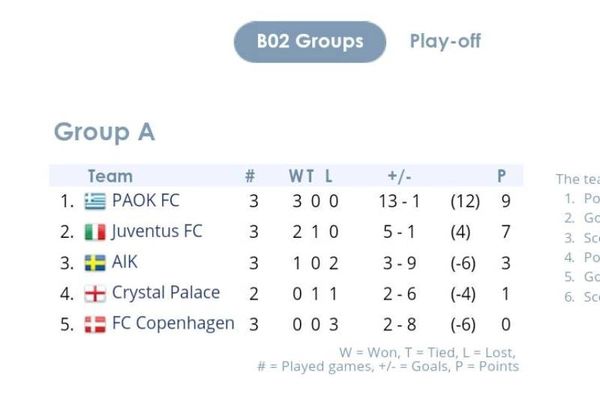
Task: Click PAOK FC's 13 - 1 goals score
Action: tap(399, 201)
